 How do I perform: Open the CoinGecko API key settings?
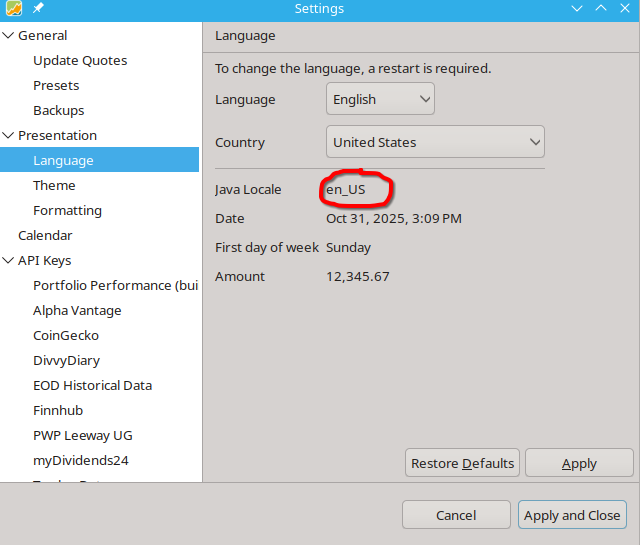[x=66, y=336]
